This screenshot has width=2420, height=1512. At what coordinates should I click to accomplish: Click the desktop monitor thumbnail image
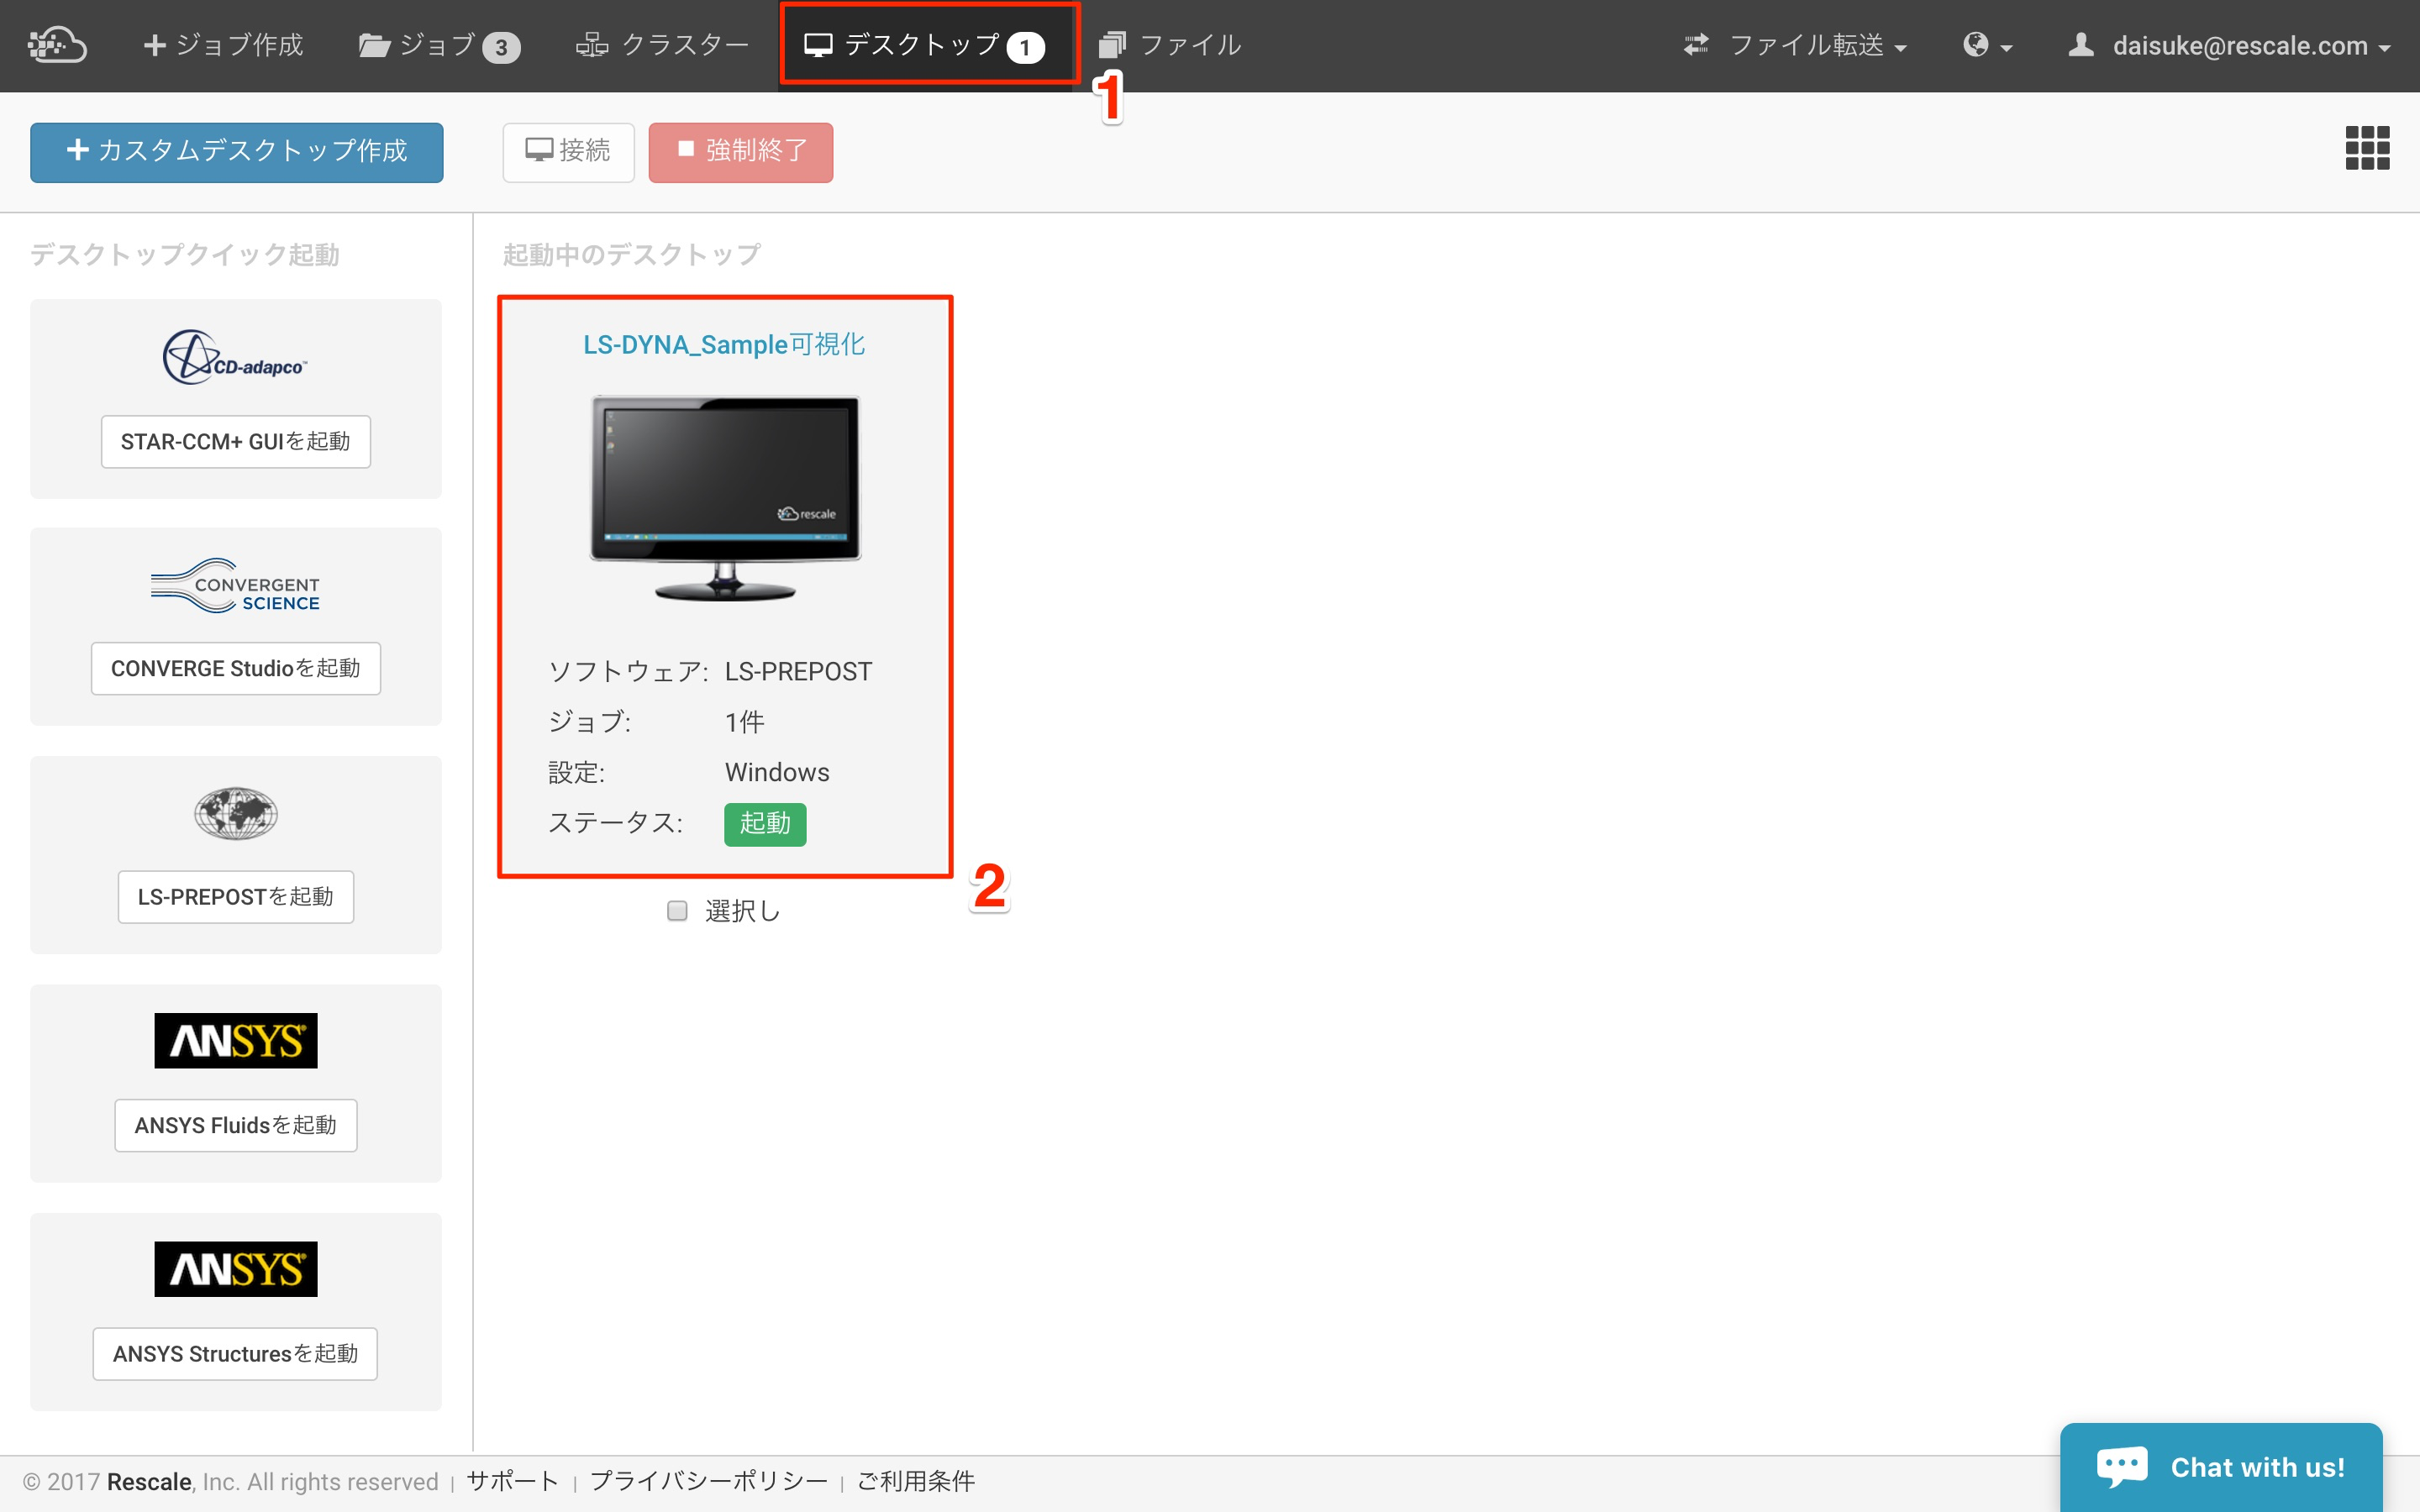click(724, 497)
